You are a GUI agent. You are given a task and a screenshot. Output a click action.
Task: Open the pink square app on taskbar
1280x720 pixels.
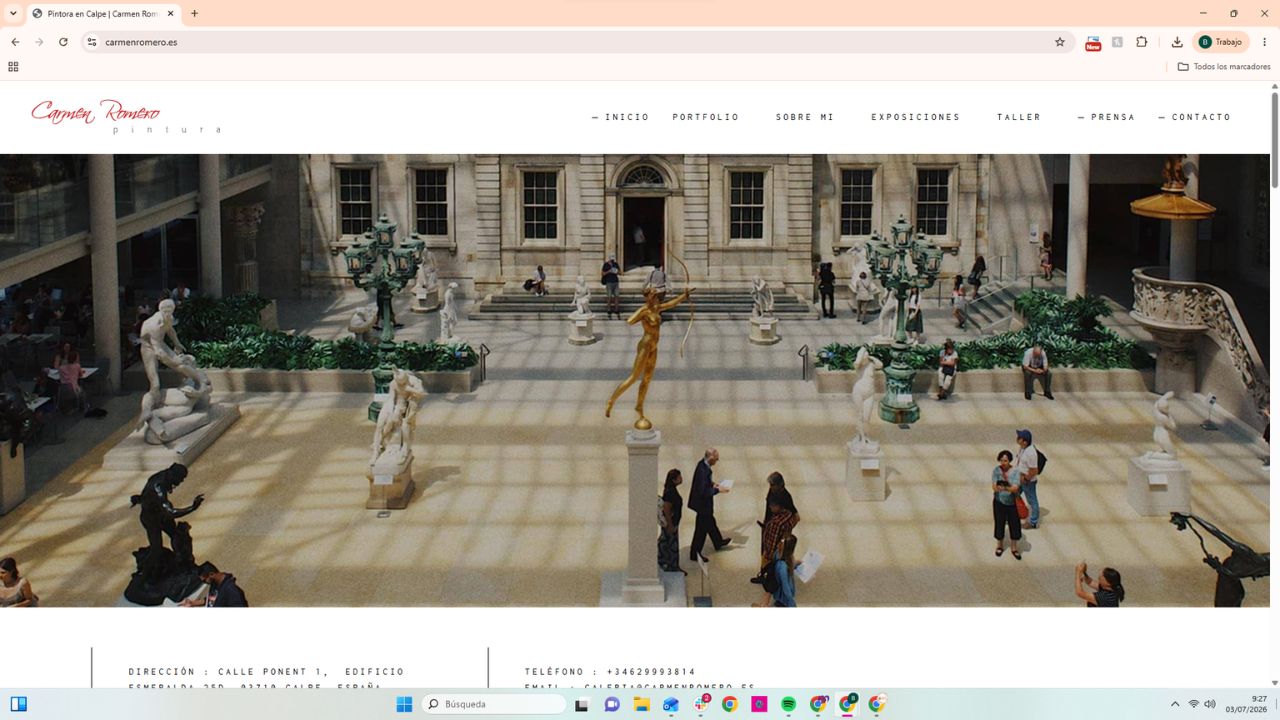(x=759, y=704)
